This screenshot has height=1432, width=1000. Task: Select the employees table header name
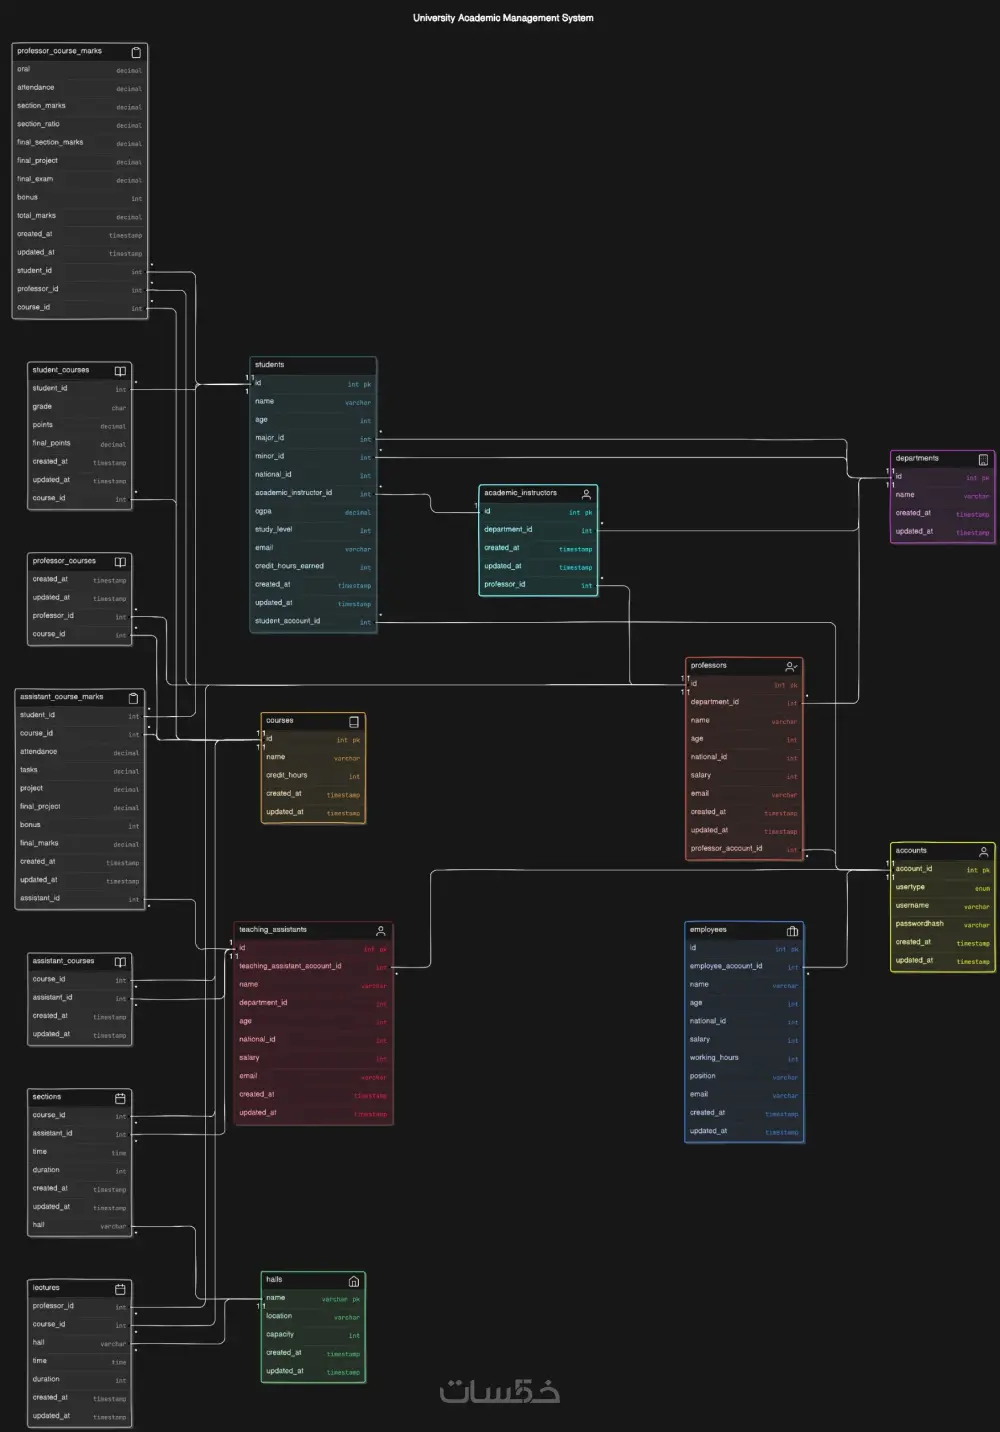tap(708, 930)
